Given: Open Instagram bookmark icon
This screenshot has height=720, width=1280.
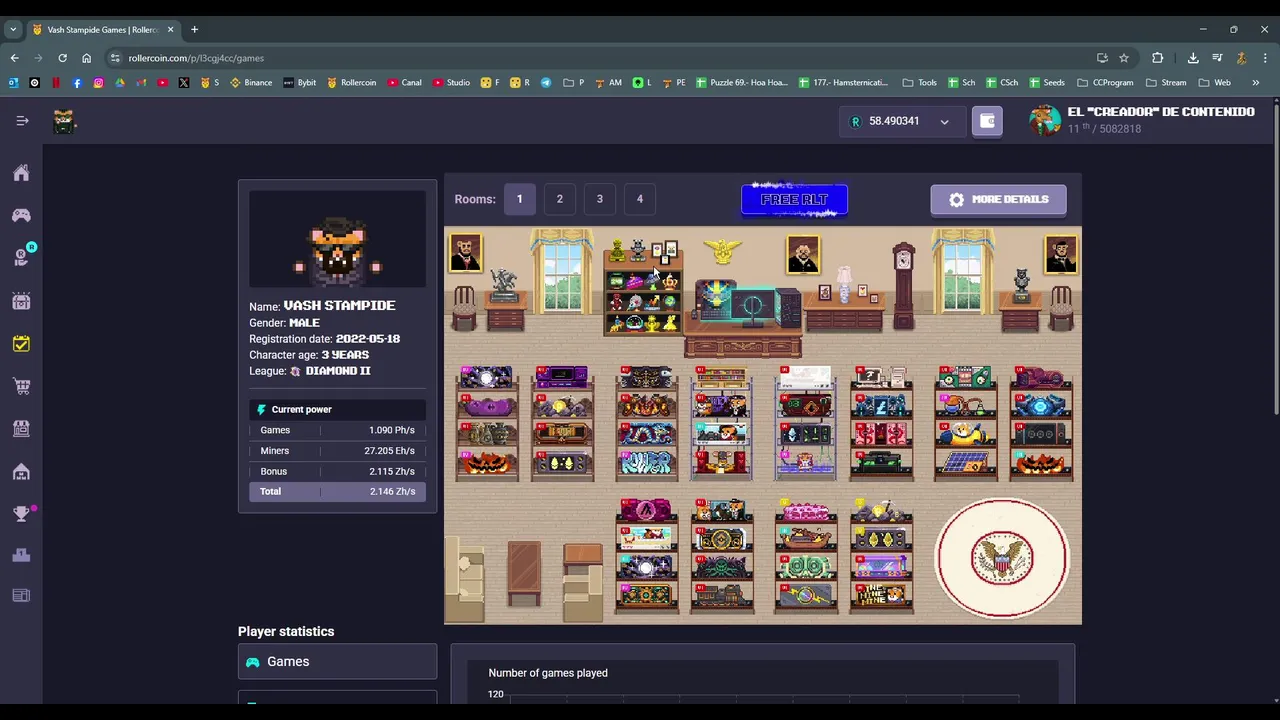Looking at the screenshot, I should point(98,83).
